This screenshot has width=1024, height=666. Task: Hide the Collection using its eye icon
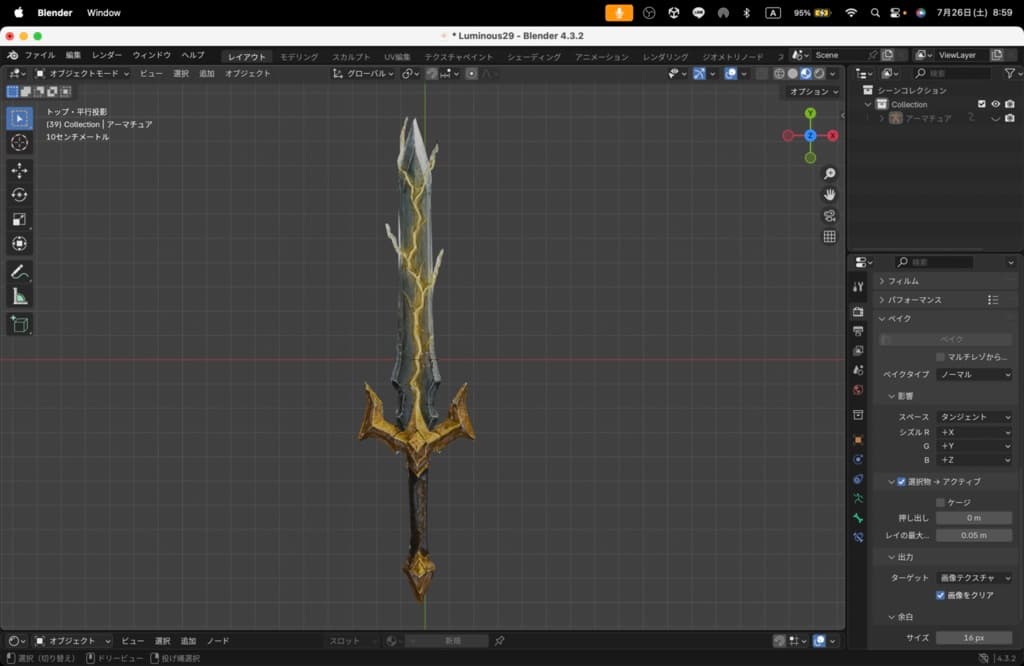coord(995,104)
